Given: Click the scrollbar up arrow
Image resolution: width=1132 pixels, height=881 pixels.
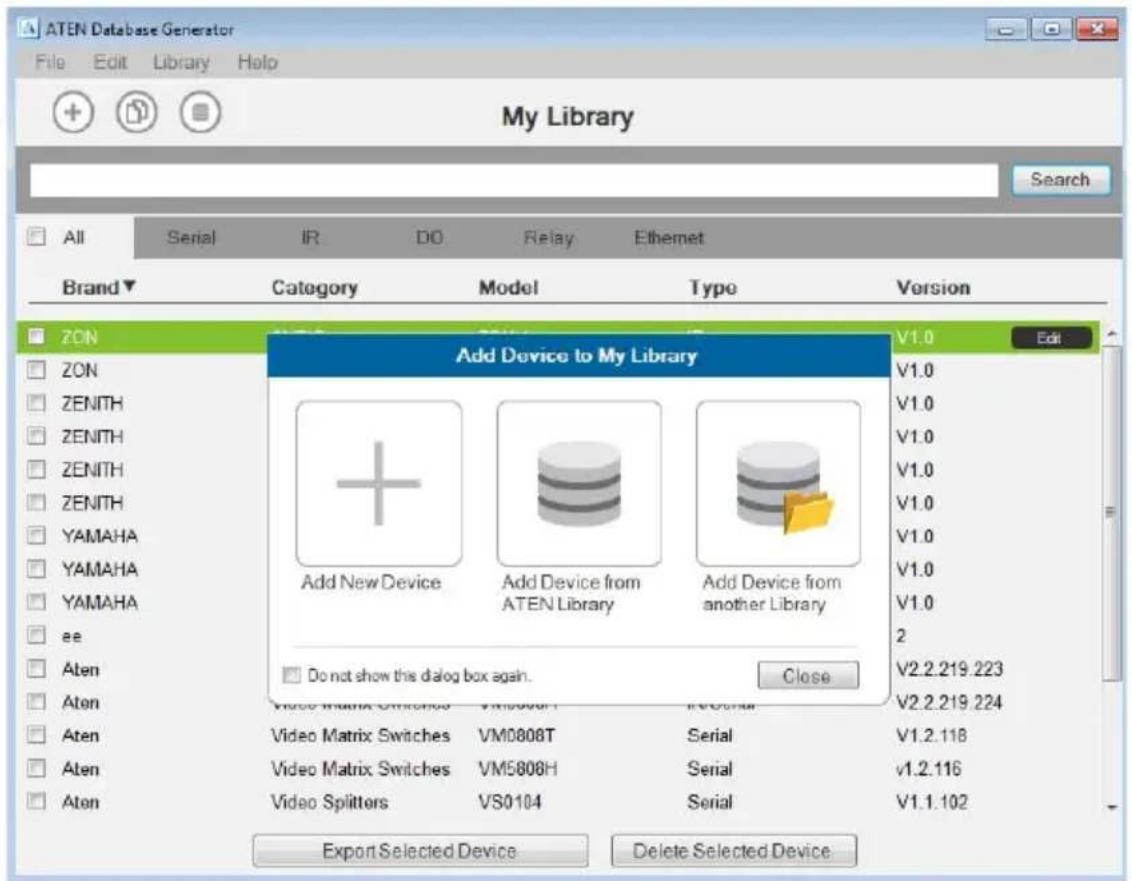Looking at the screenshot, I should 1112,334.
